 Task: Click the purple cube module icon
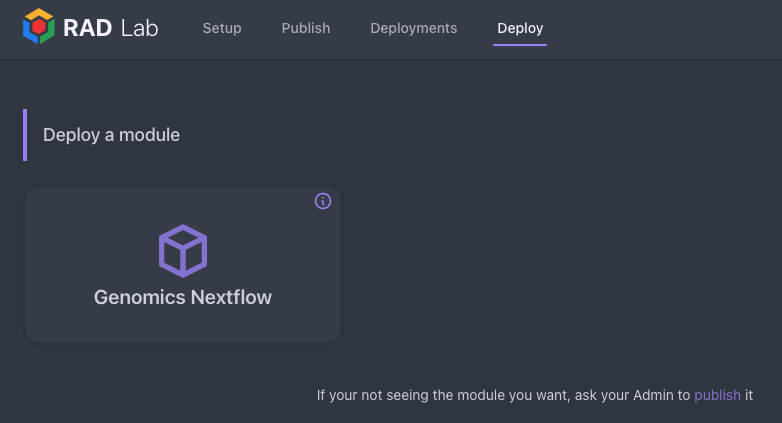tap(183, 251)
